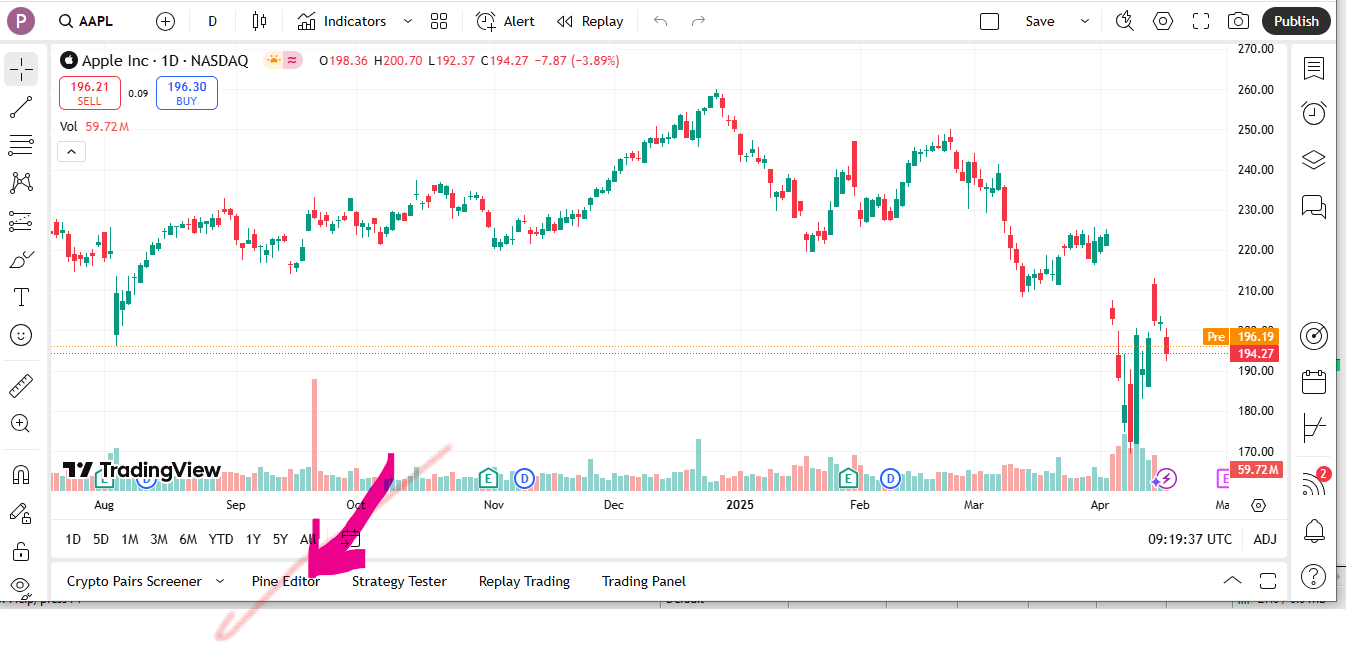Open the pattern drawing tools

(x=21, y=183)
